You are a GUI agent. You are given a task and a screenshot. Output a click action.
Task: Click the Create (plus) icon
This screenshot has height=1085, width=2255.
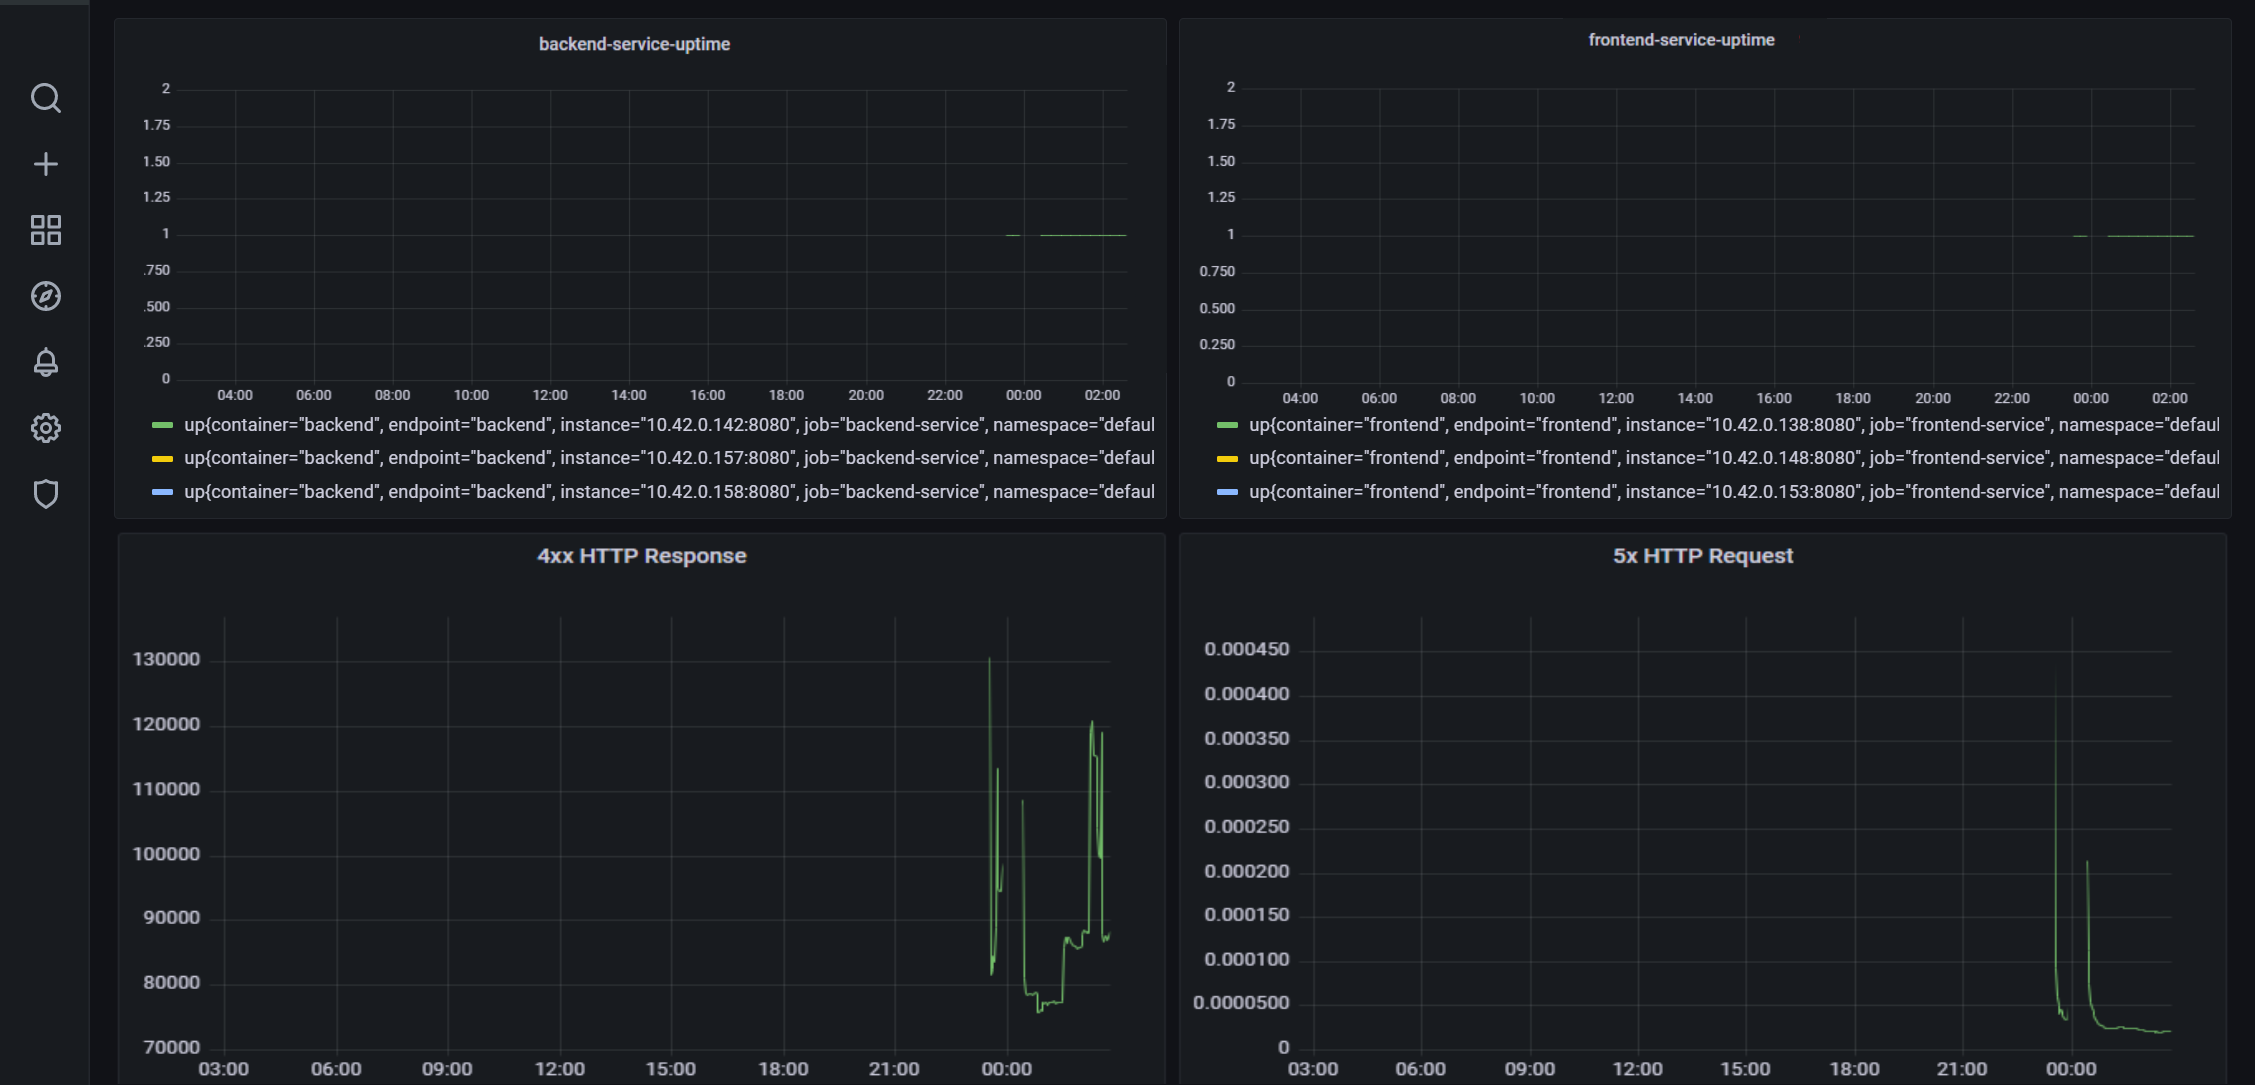tap(46, 164)
